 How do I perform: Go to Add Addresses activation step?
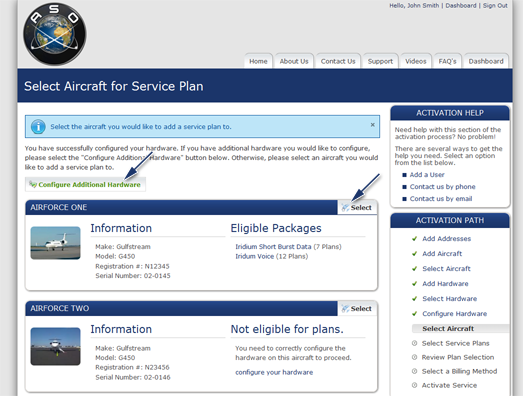coord(447,239)
